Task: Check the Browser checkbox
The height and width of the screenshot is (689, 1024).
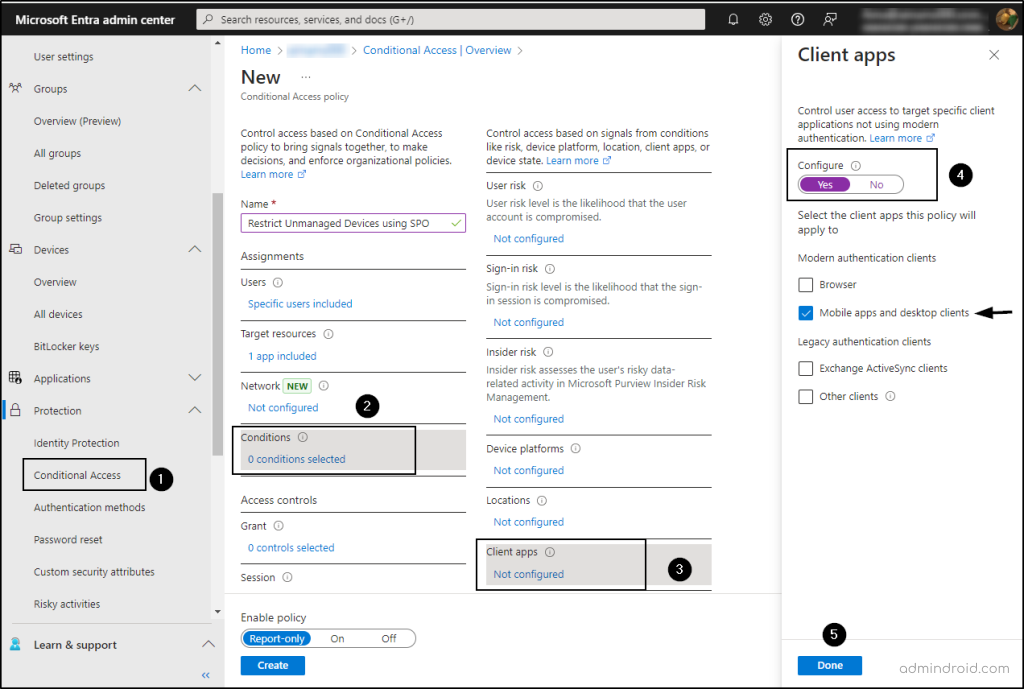Action: point(806,285)
